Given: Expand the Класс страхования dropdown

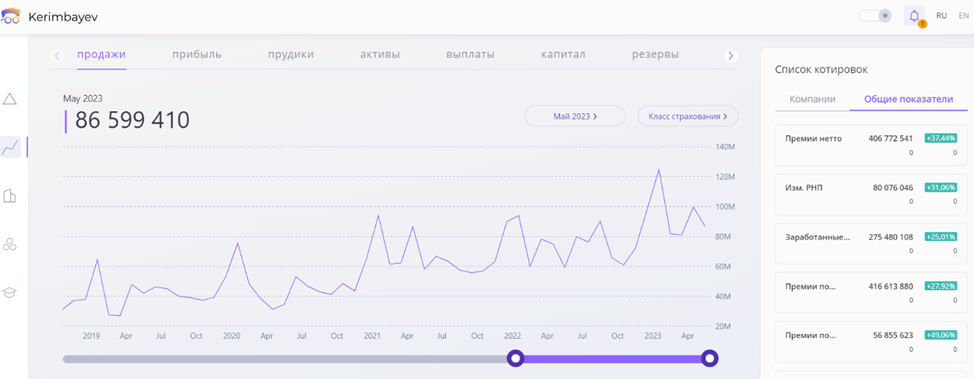Looking at the screenshot, I should point(688,116).
